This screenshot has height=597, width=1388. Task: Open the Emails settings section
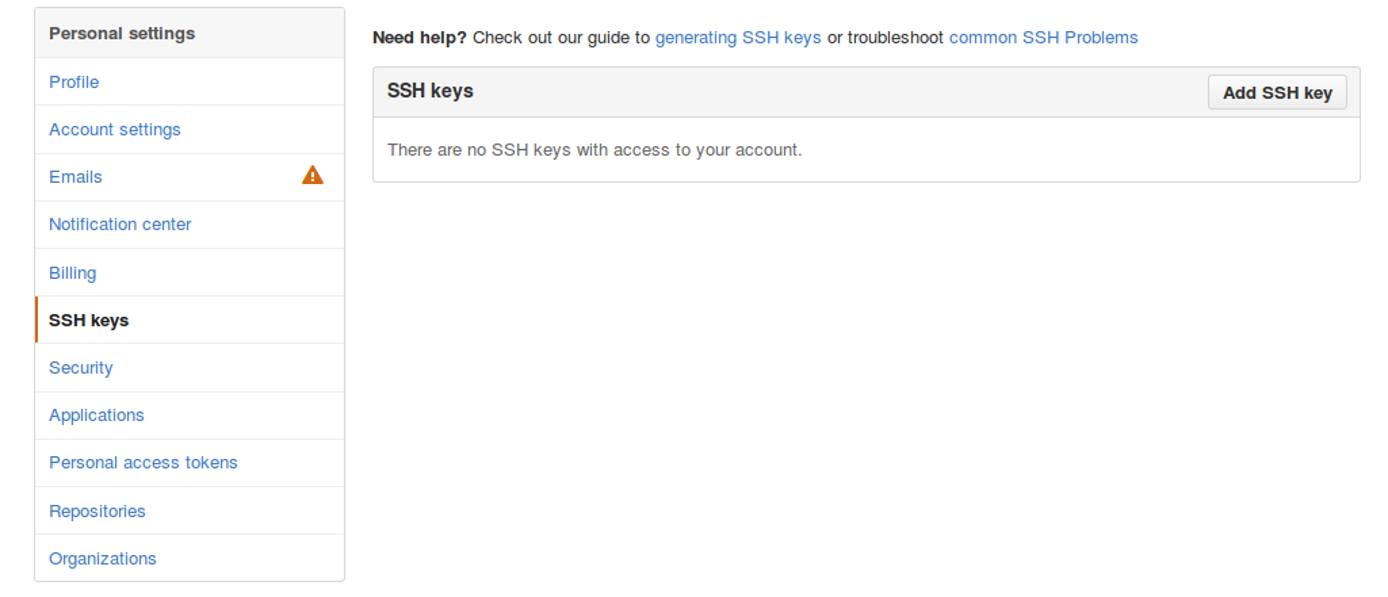click(74, 177)
